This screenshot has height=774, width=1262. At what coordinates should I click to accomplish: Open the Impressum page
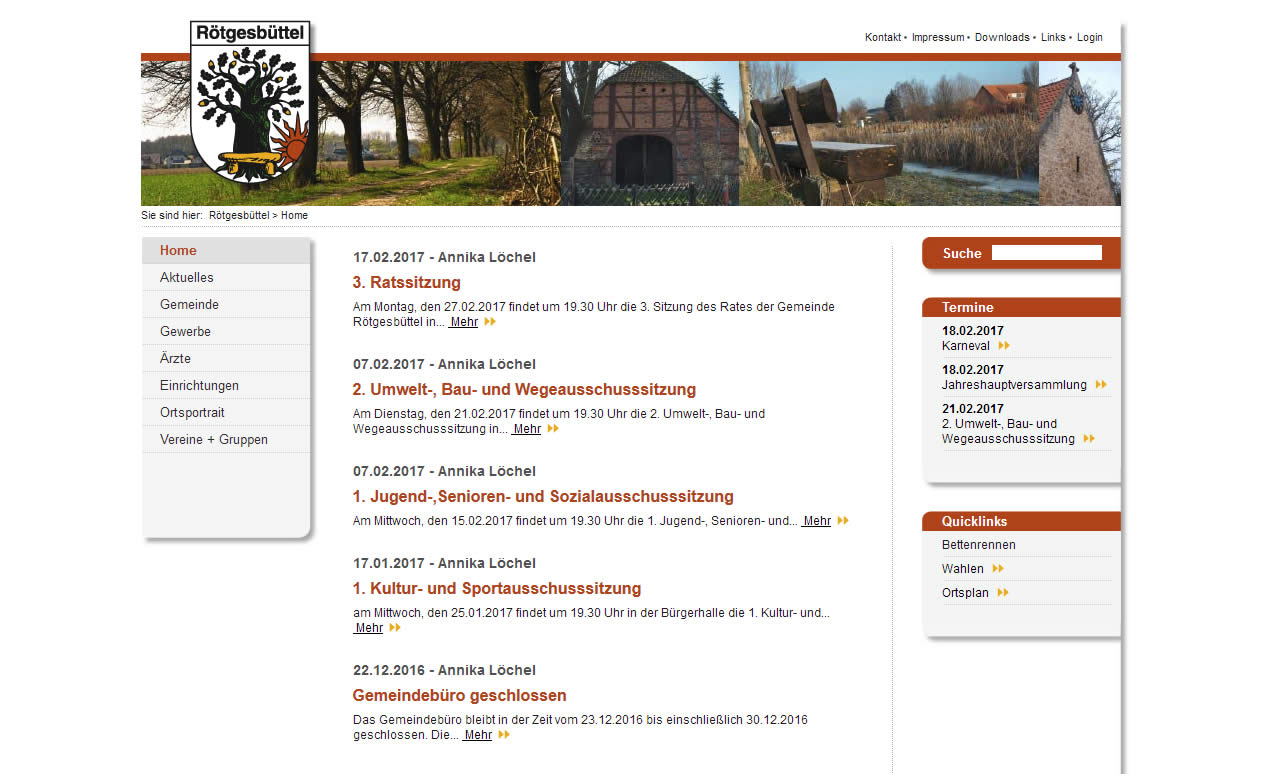[938, 38]
